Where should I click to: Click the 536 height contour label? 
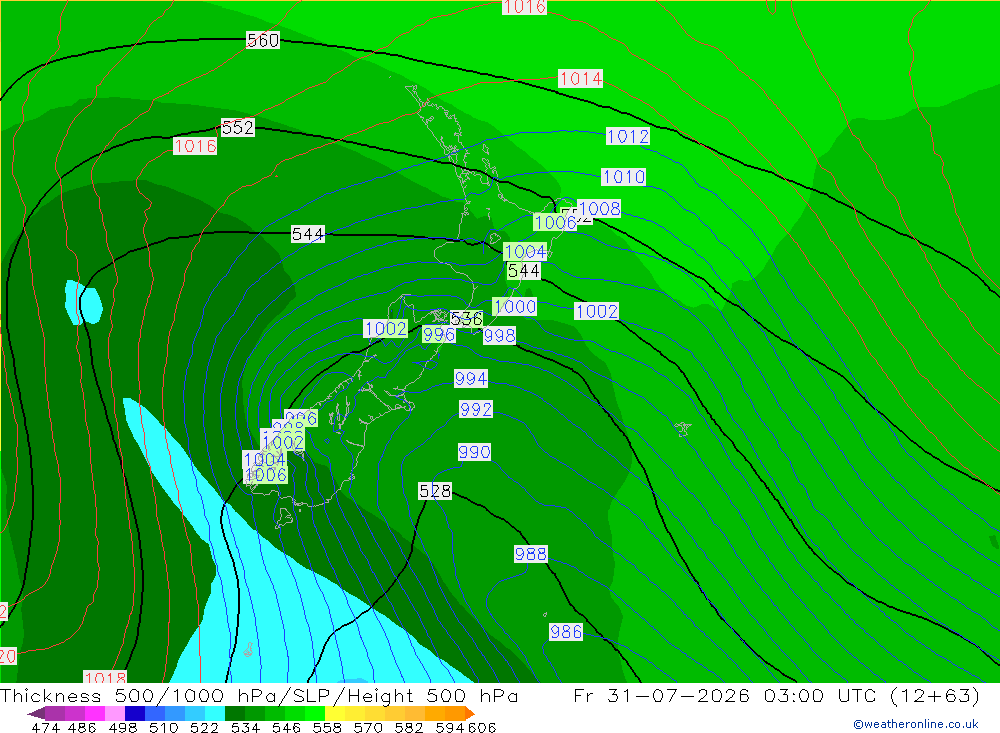coord(466,318)
